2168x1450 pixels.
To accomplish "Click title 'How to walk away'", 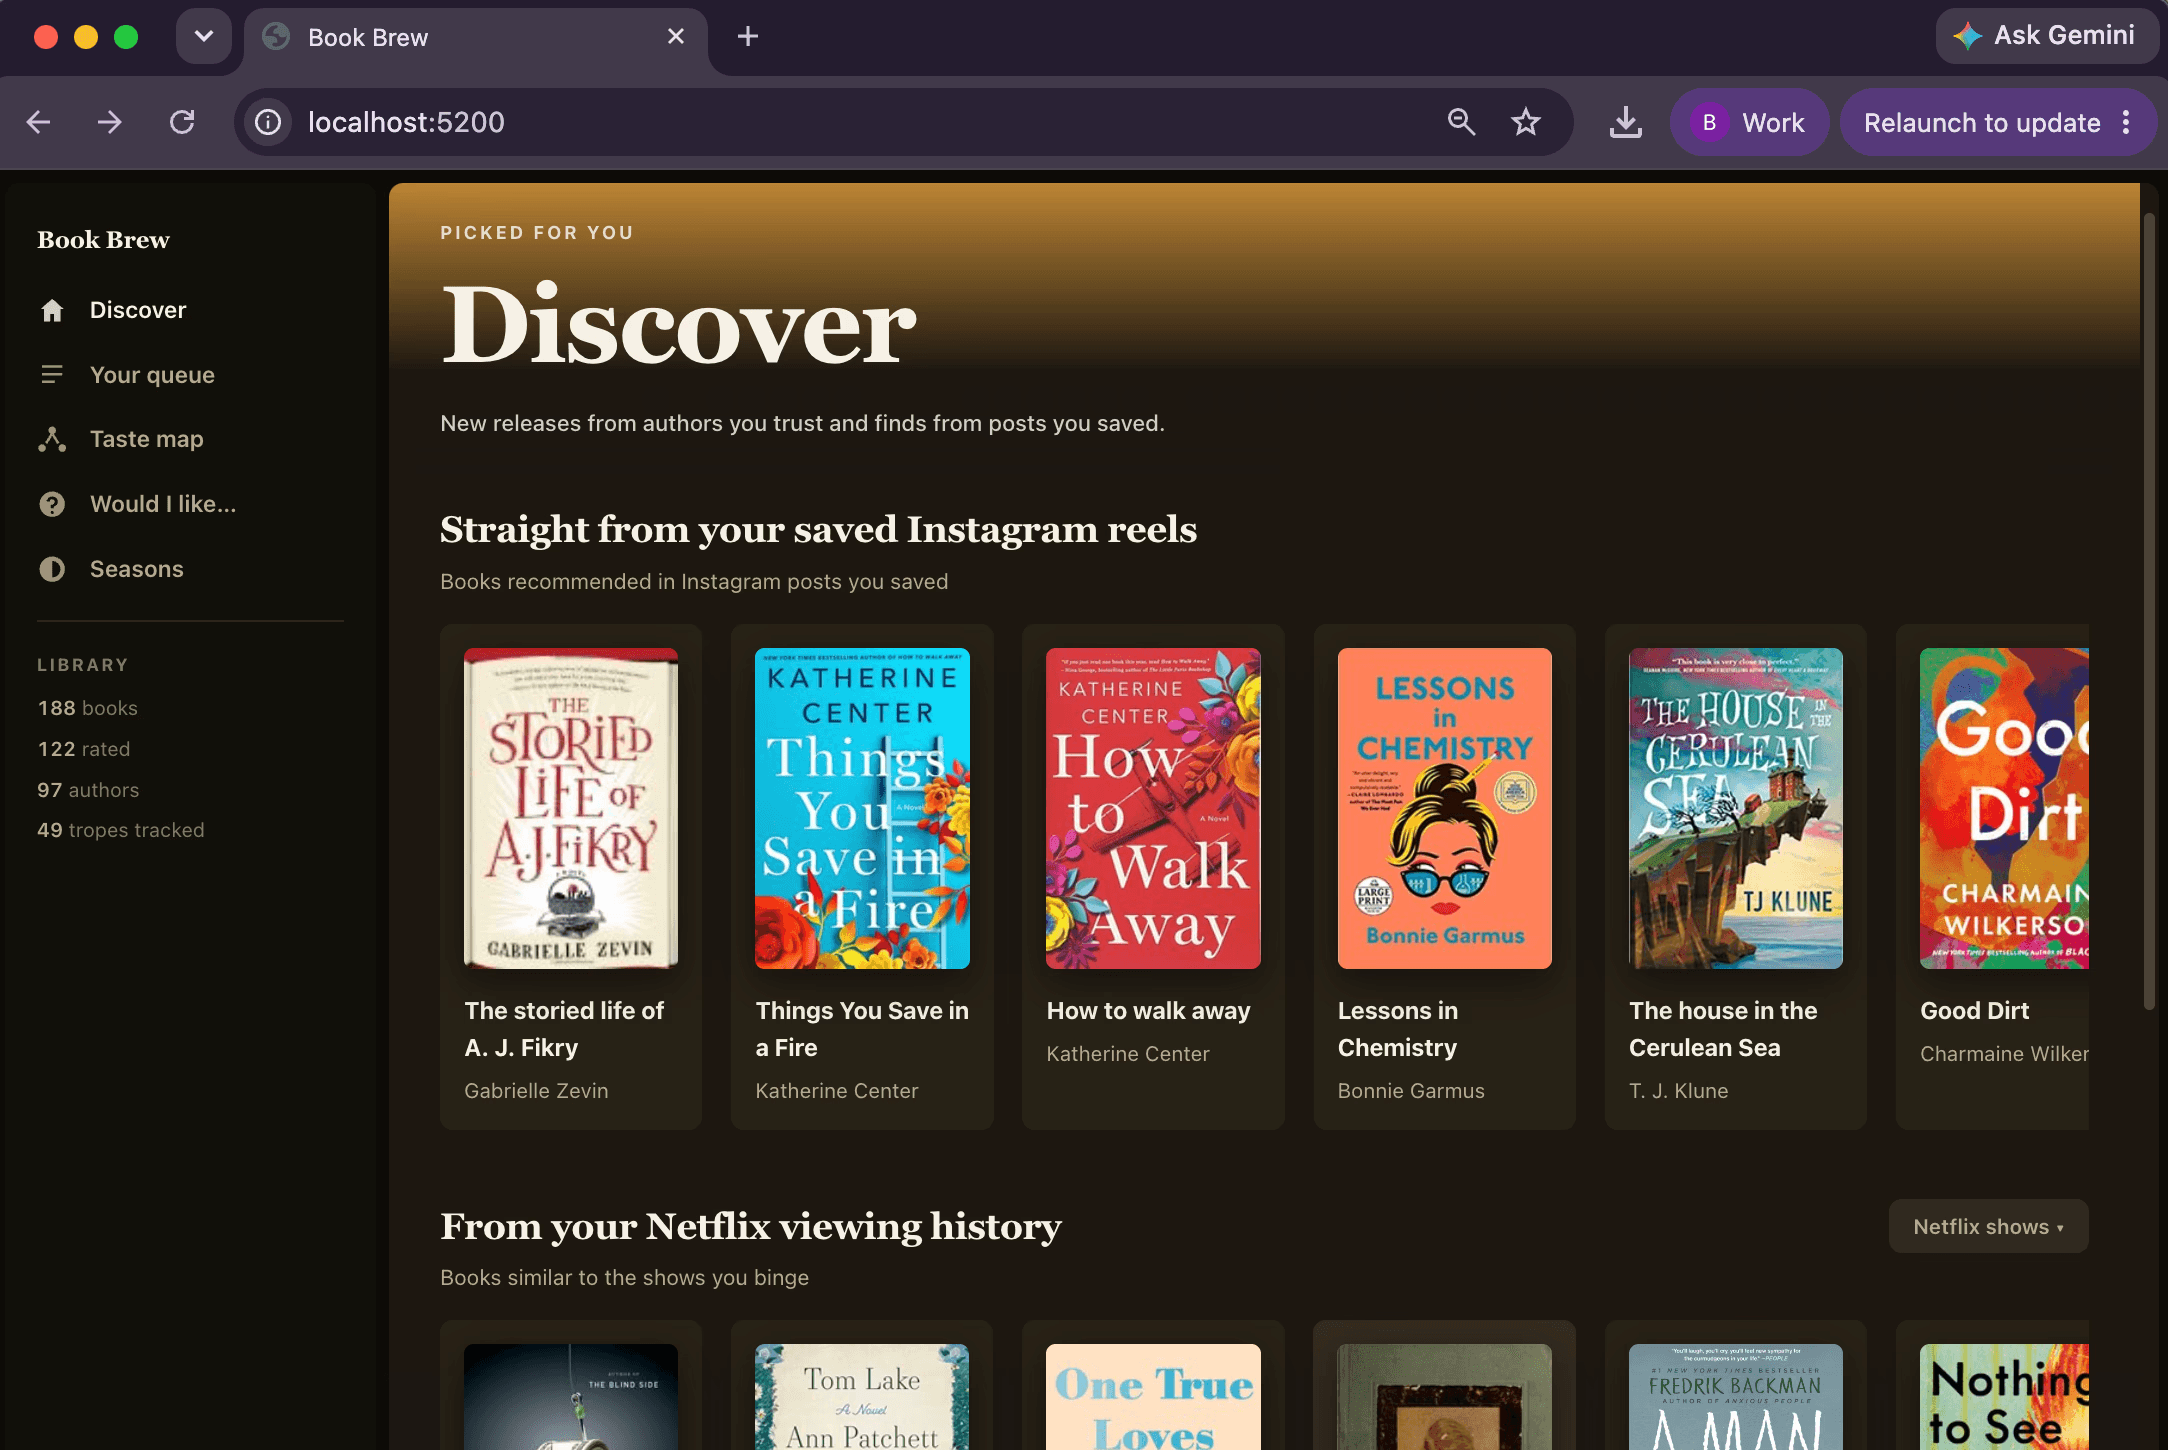I will (x=1148, y=1011).
